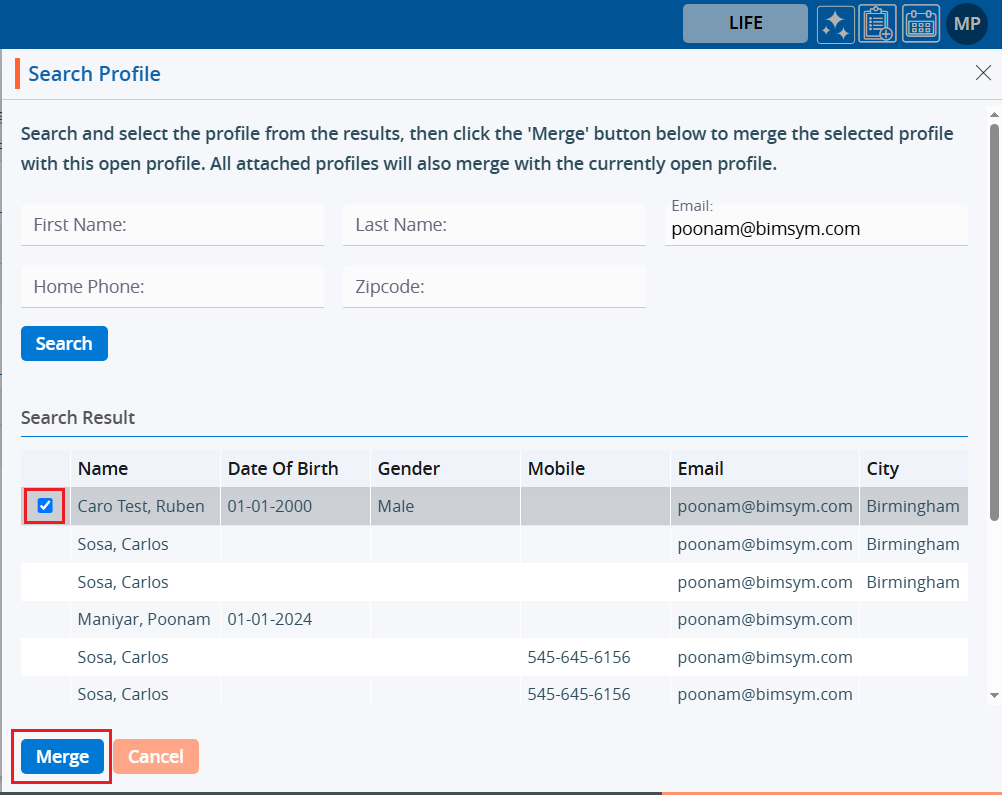Click the Zipcode input field
Viewport: 1002px width, 795px height.
[494, 287]
